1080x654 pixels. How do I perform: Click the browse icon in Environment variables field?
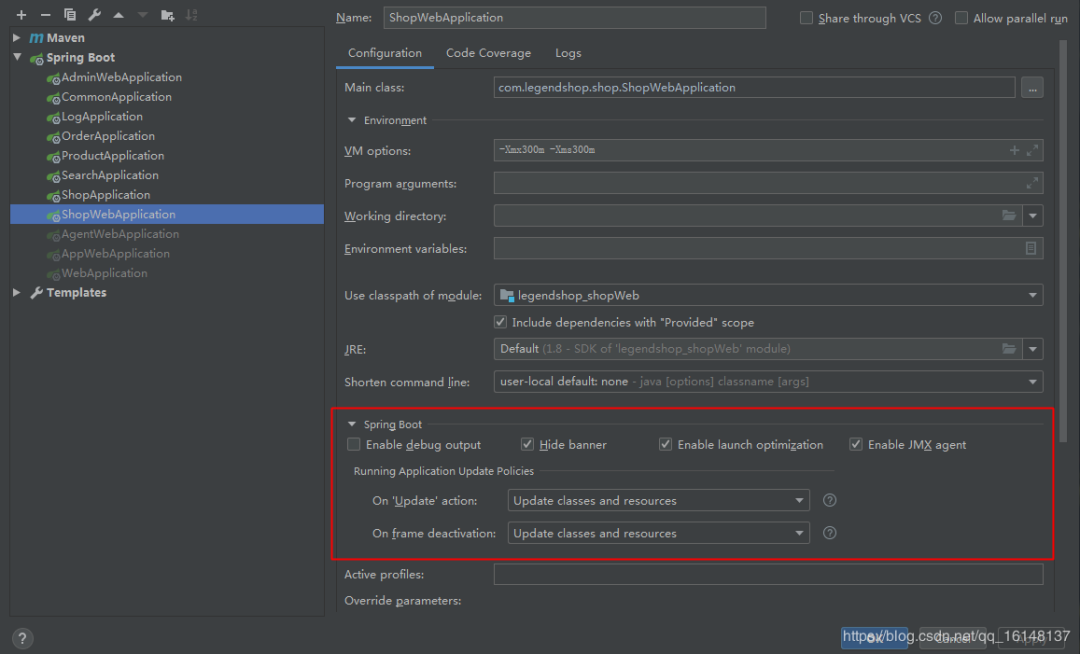(1031, 249)
